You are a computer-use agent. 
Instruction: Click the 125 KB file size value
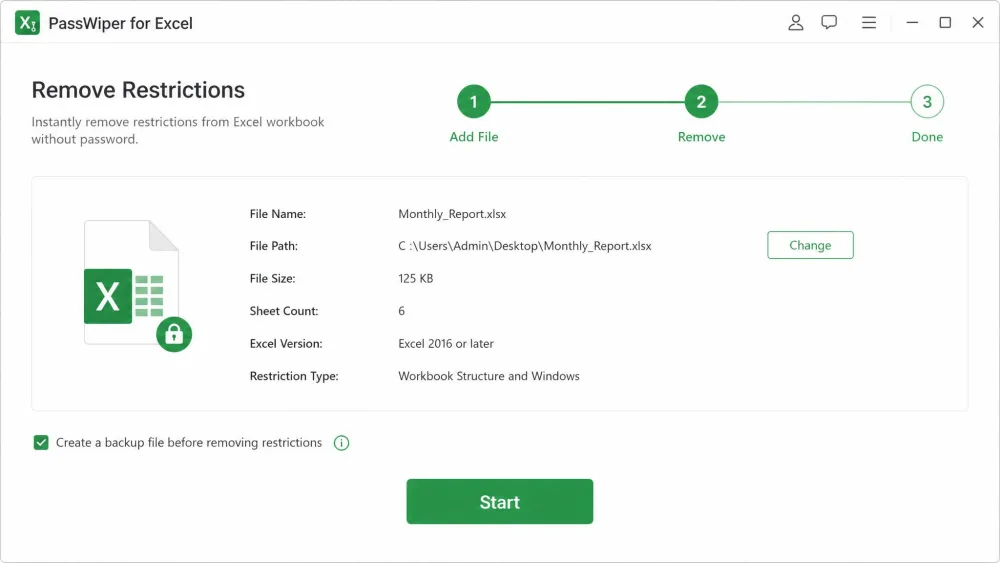(416, 279)
